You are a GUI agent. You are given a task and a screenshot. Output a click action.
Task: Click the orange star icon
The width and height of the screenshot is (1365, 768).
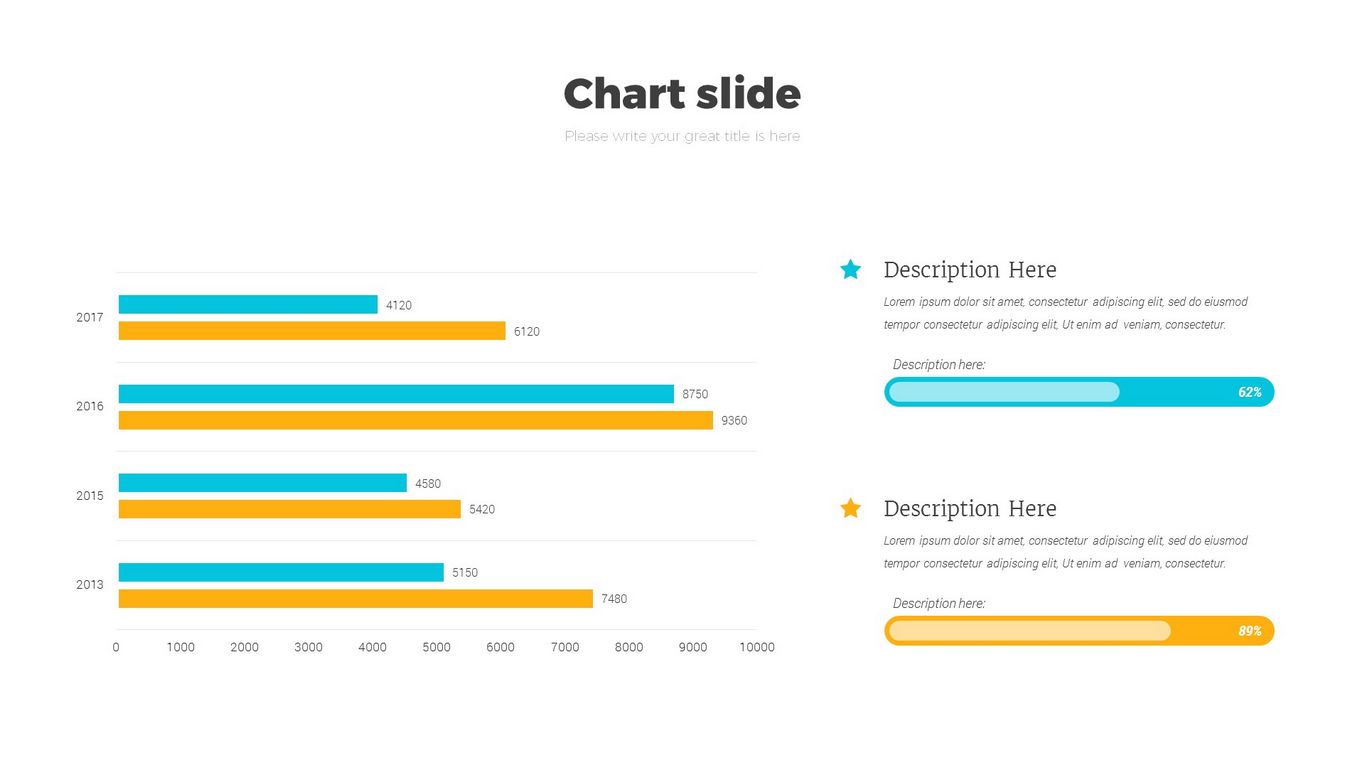coord(850,508)
